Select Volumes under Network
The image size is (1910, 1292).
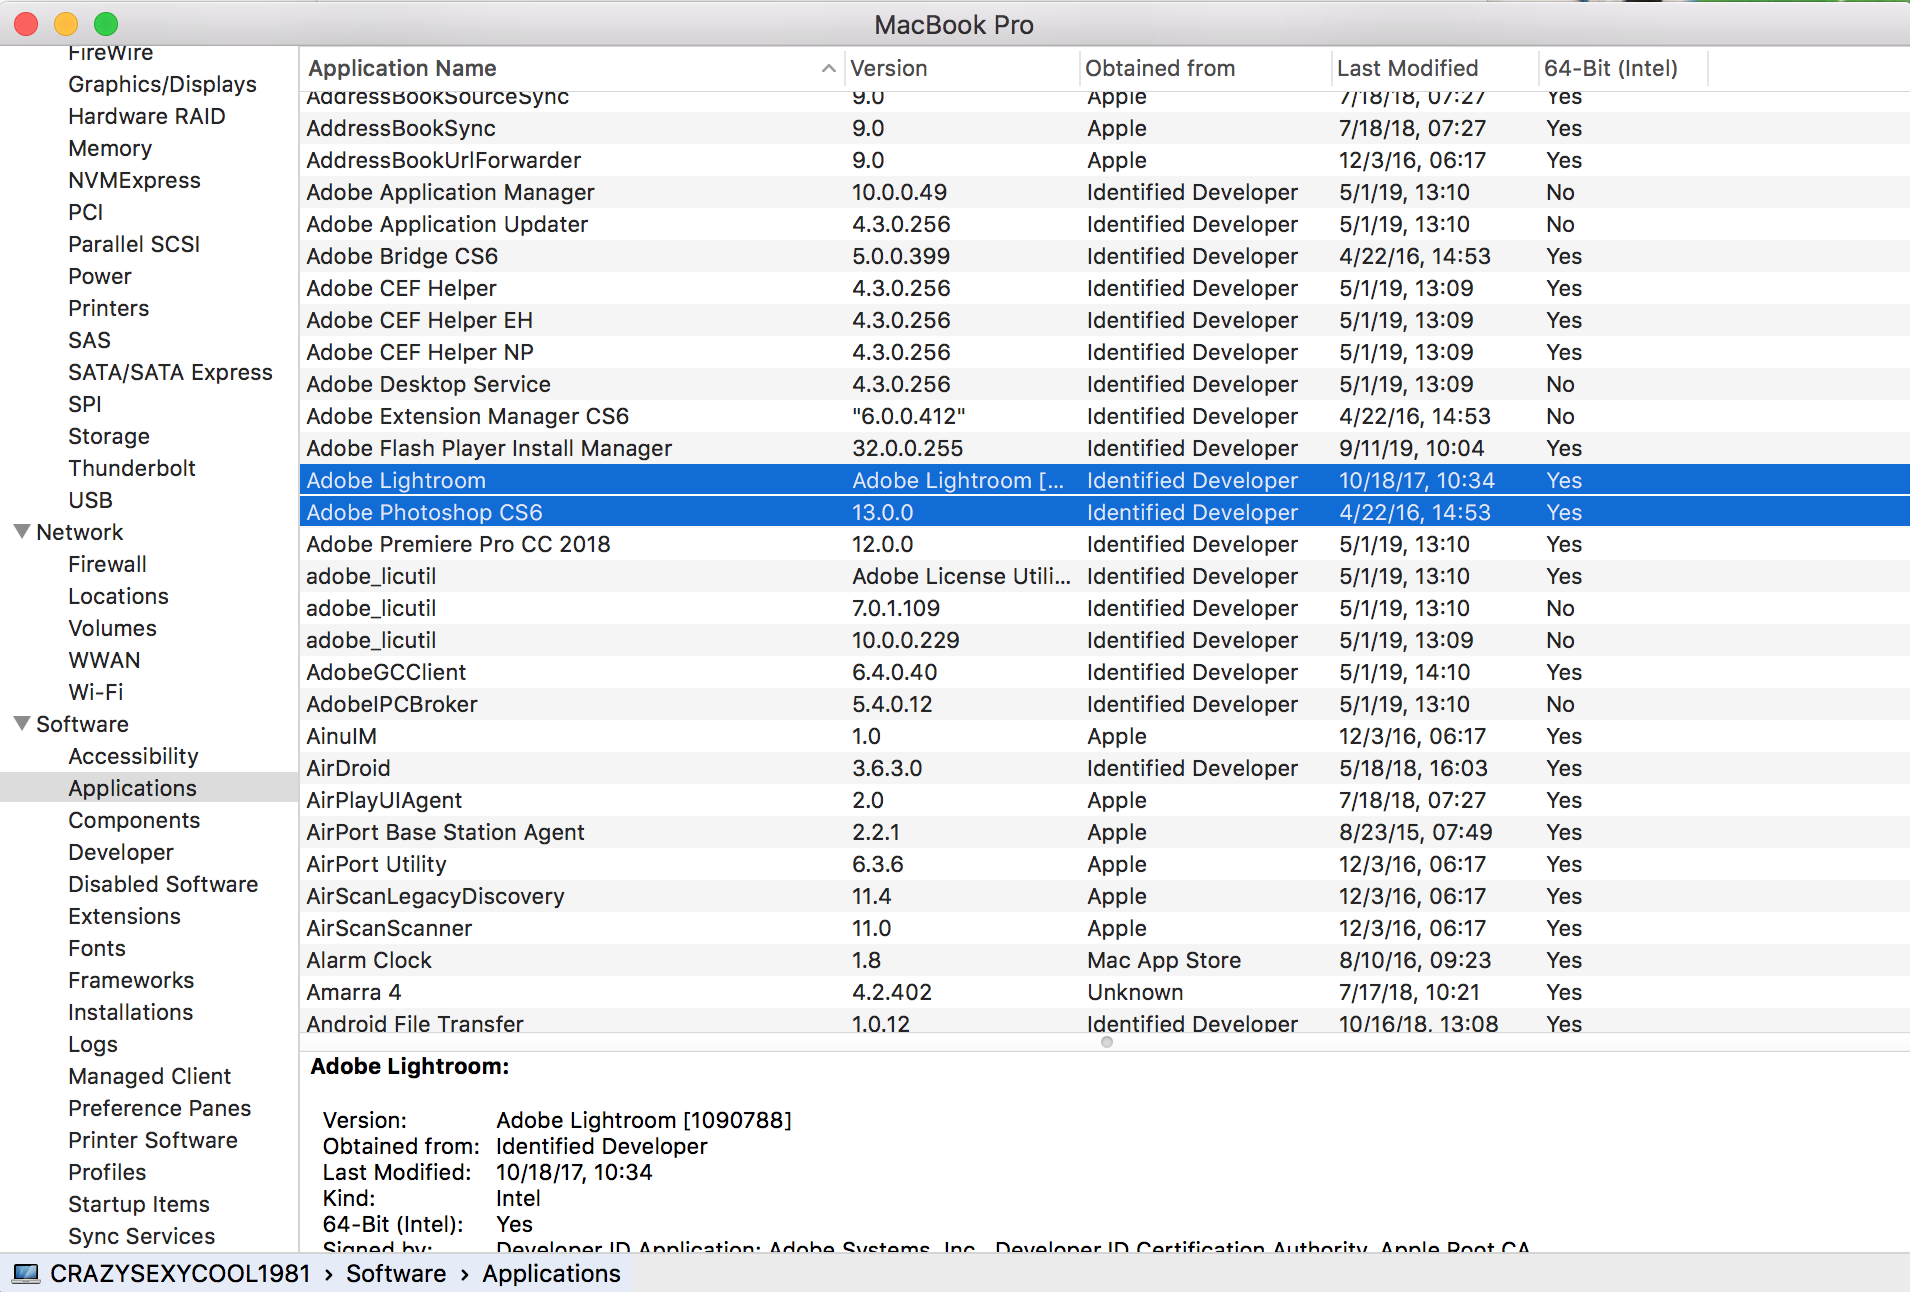pyautogui.click(x=112, y=628)
